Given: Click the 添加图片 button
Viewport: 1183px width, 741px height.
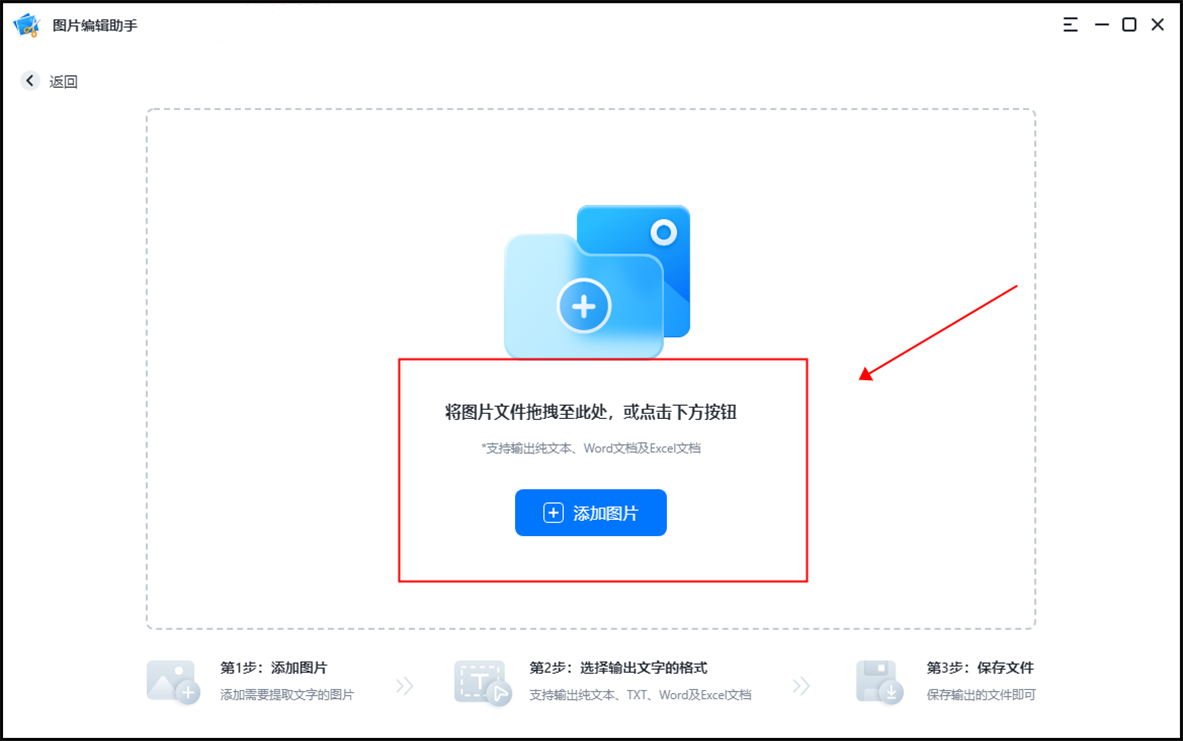Looking at the screenshot, I should [x=591, y=512].
